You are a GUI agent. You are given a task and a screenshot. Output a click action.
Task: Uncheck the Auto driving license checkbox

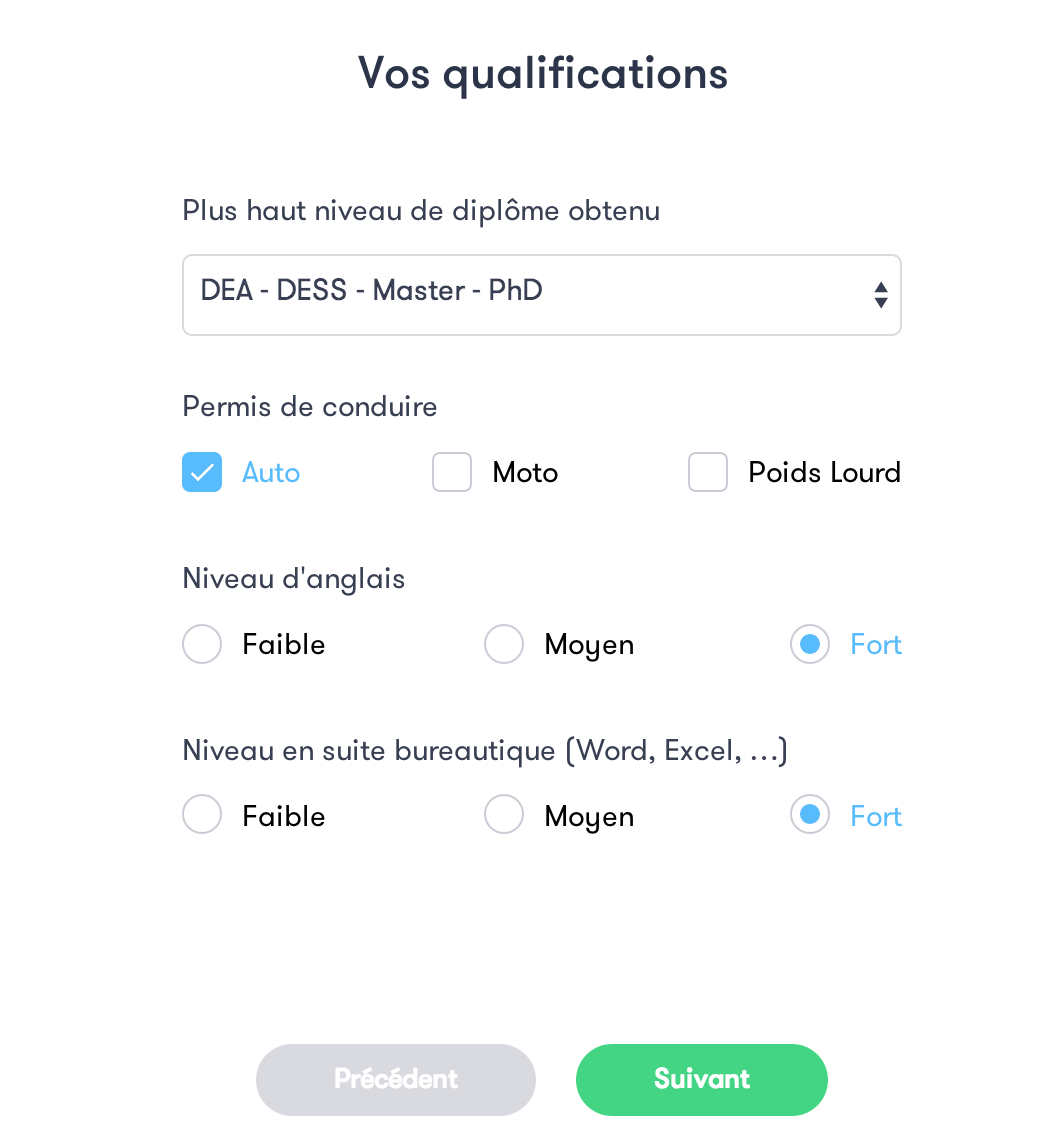click(202, 472)
